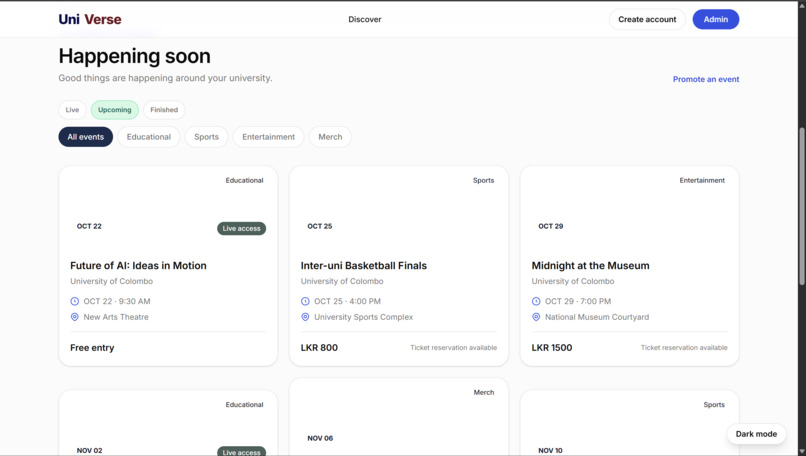Open the Admin button

(716, 19)
